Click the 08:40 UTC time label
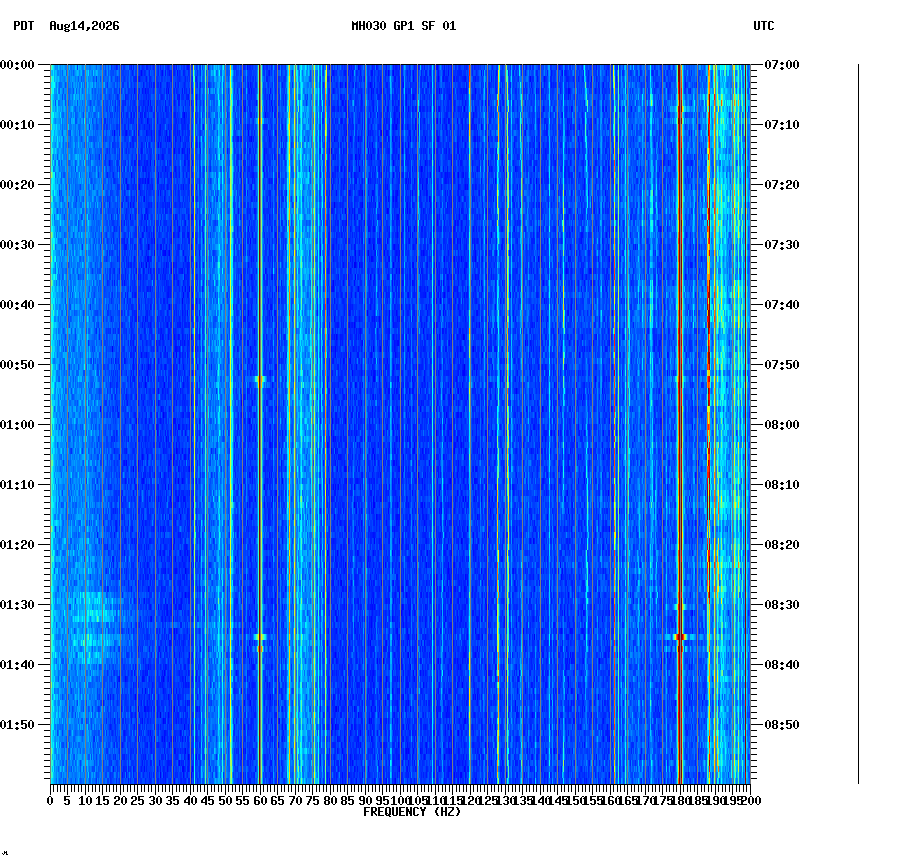This screenshot has width=902, height=864. point(782,665)
